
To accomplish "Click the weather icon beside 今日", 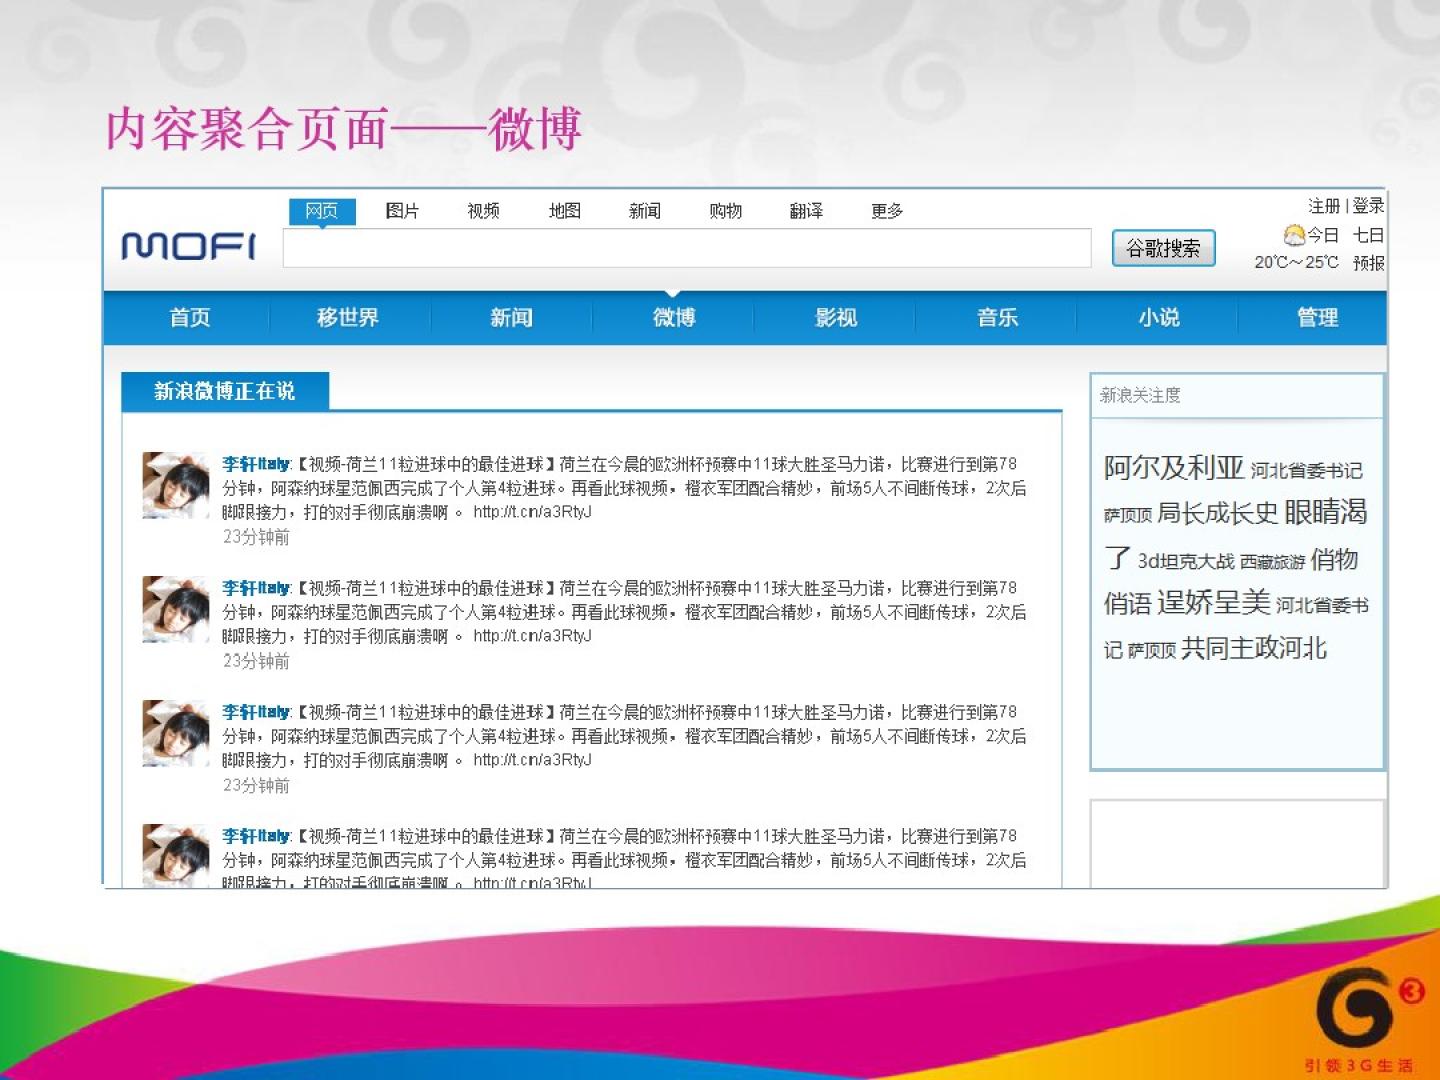I will pyautogui.click(x=1293, y=235).
